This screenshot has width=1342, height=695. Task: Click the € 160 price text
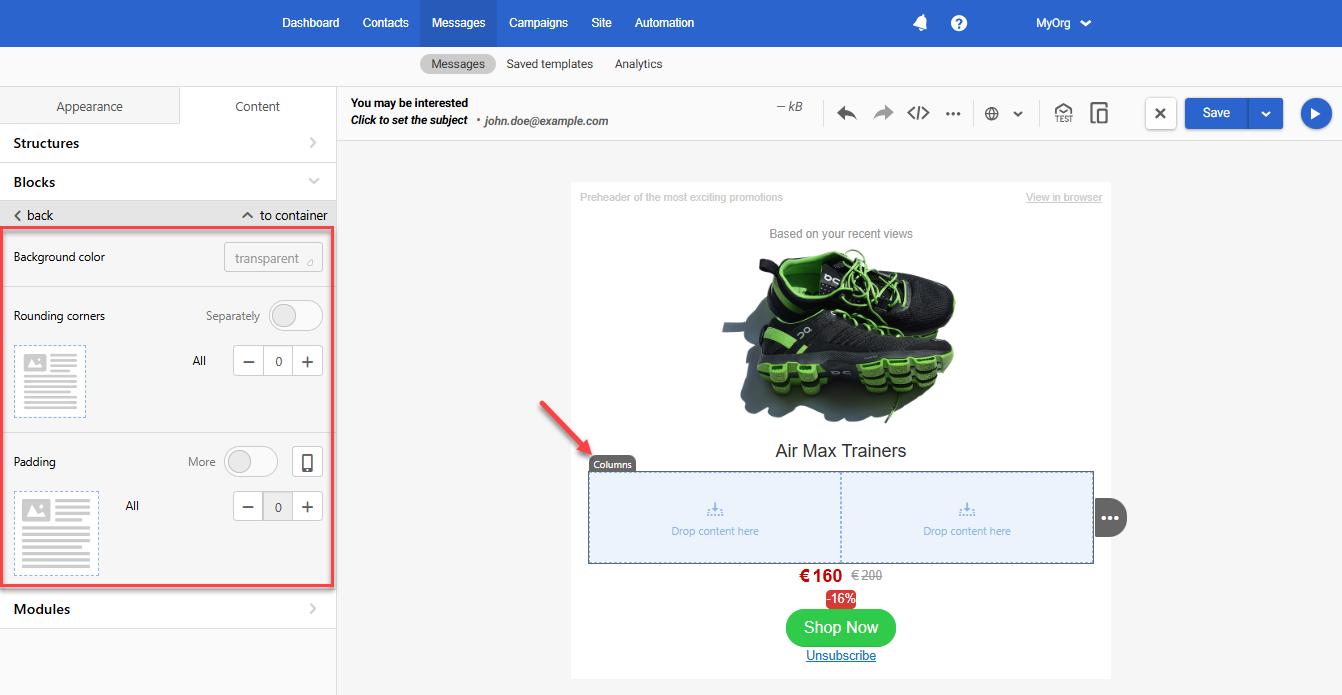tap(821, 576)
